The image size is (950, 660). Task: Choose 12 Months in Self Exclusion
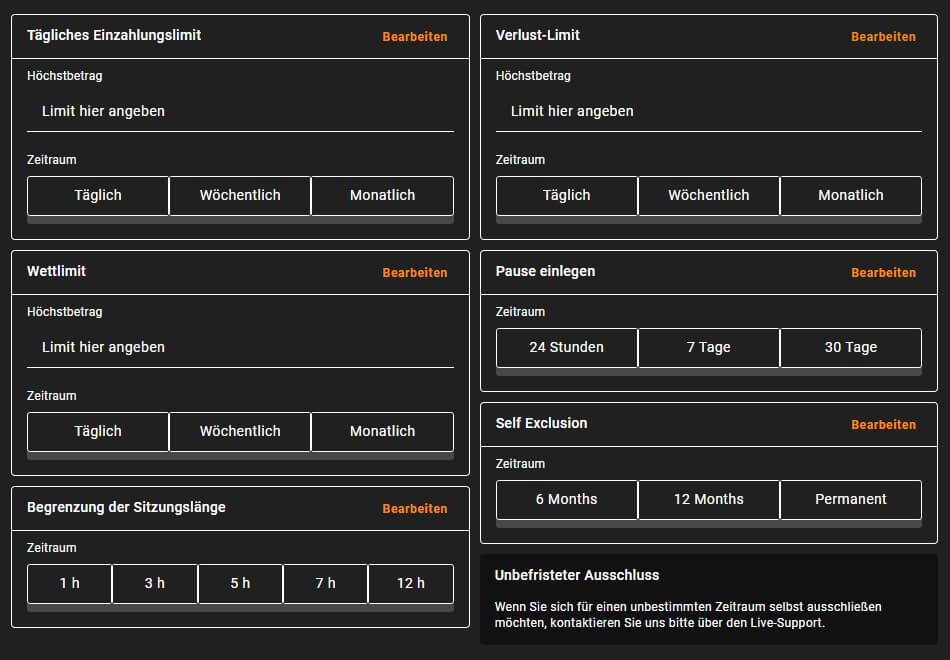tap(708, 499)
